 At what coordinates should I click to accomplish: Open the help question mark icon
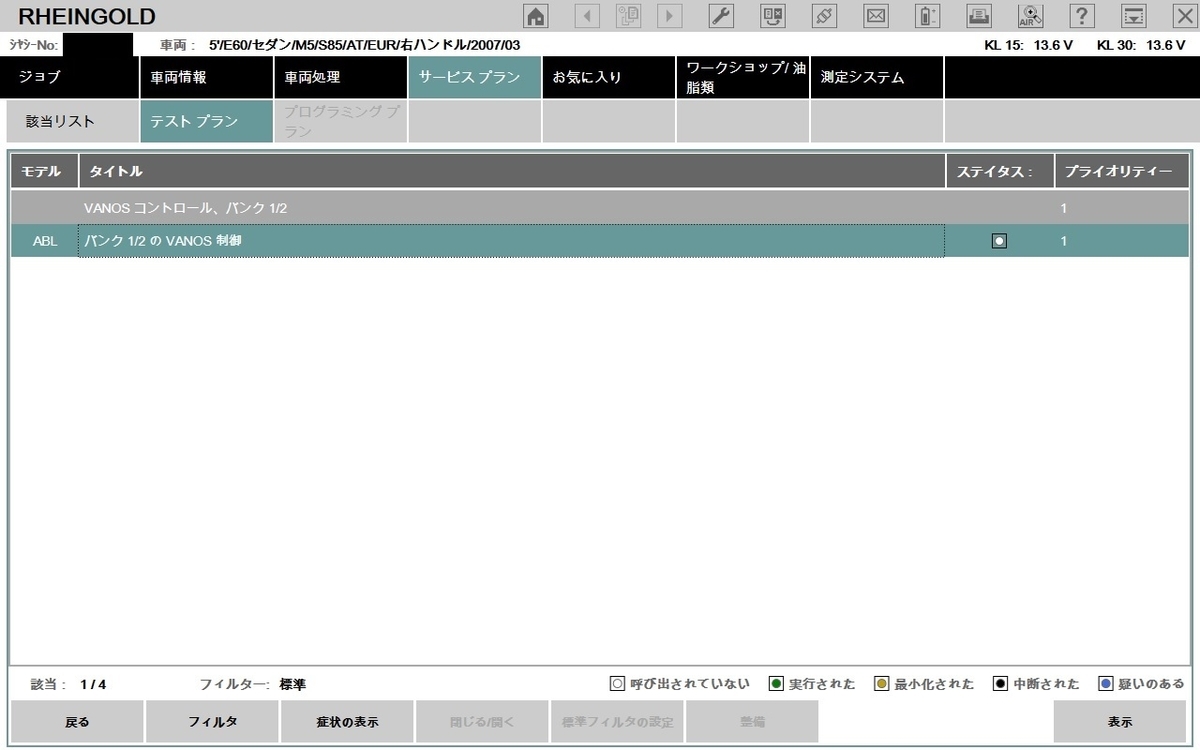tap(1082, 15)
